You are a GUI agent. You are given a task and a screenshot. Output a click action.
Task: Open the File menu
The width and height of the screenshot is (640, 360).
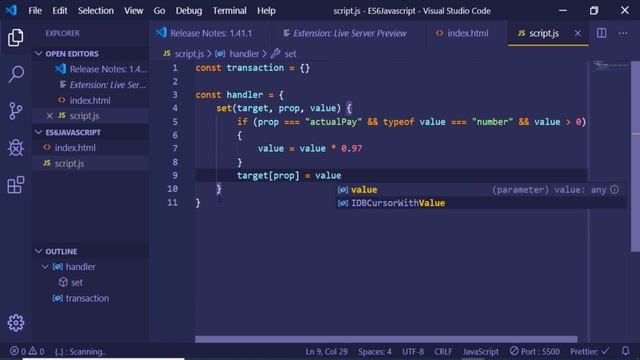(35, 11)
